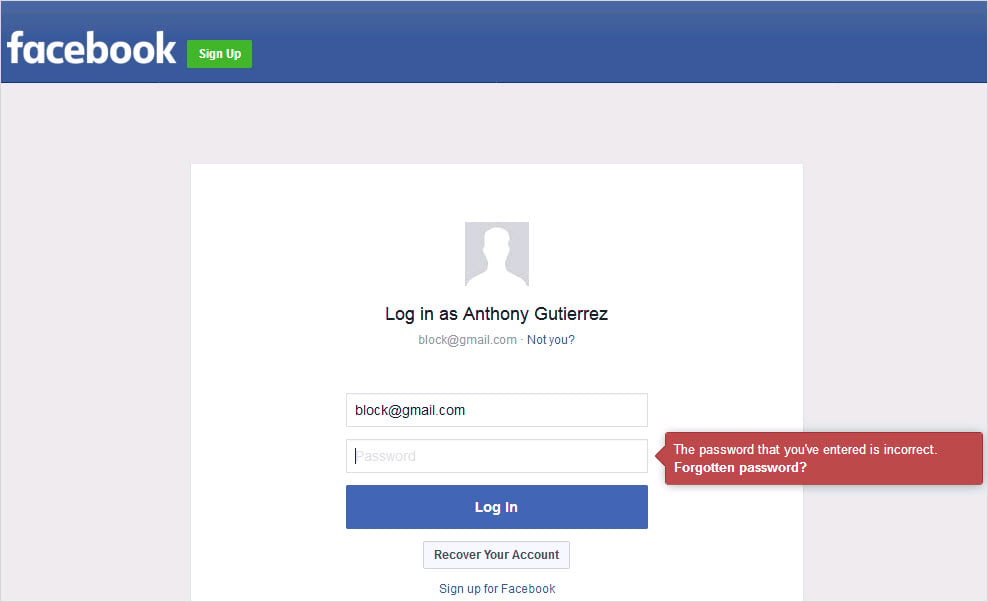
Task: Click the grey block@gmail.com text under name
Action: click(468, 340)
